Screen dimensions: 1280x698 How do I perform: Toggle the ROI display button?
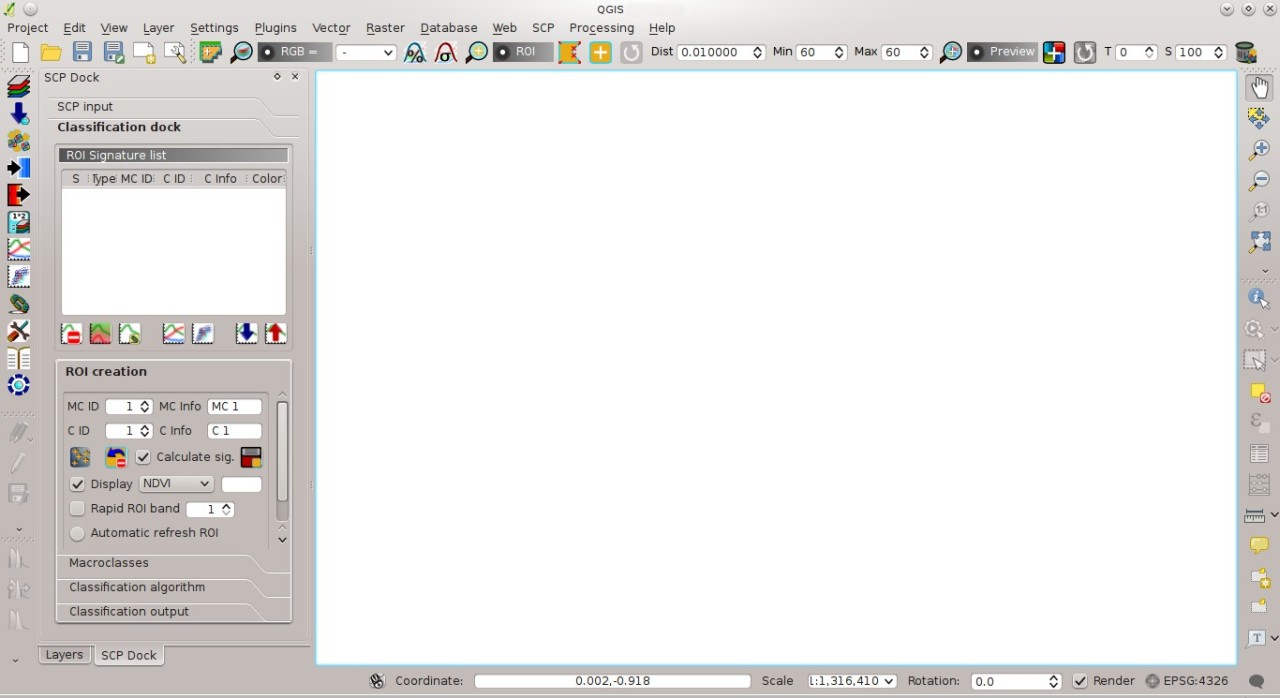pos(523,52)
